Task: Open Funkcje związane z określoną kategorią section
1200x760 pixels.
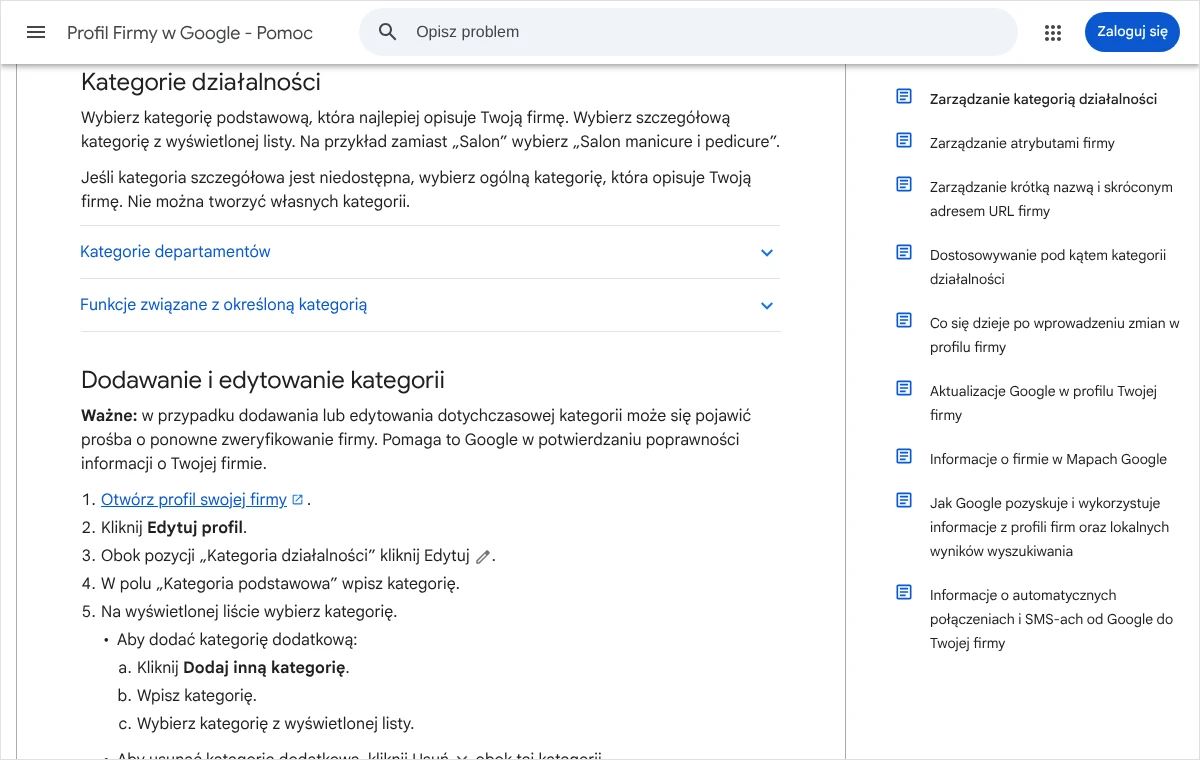Action: 430,305
